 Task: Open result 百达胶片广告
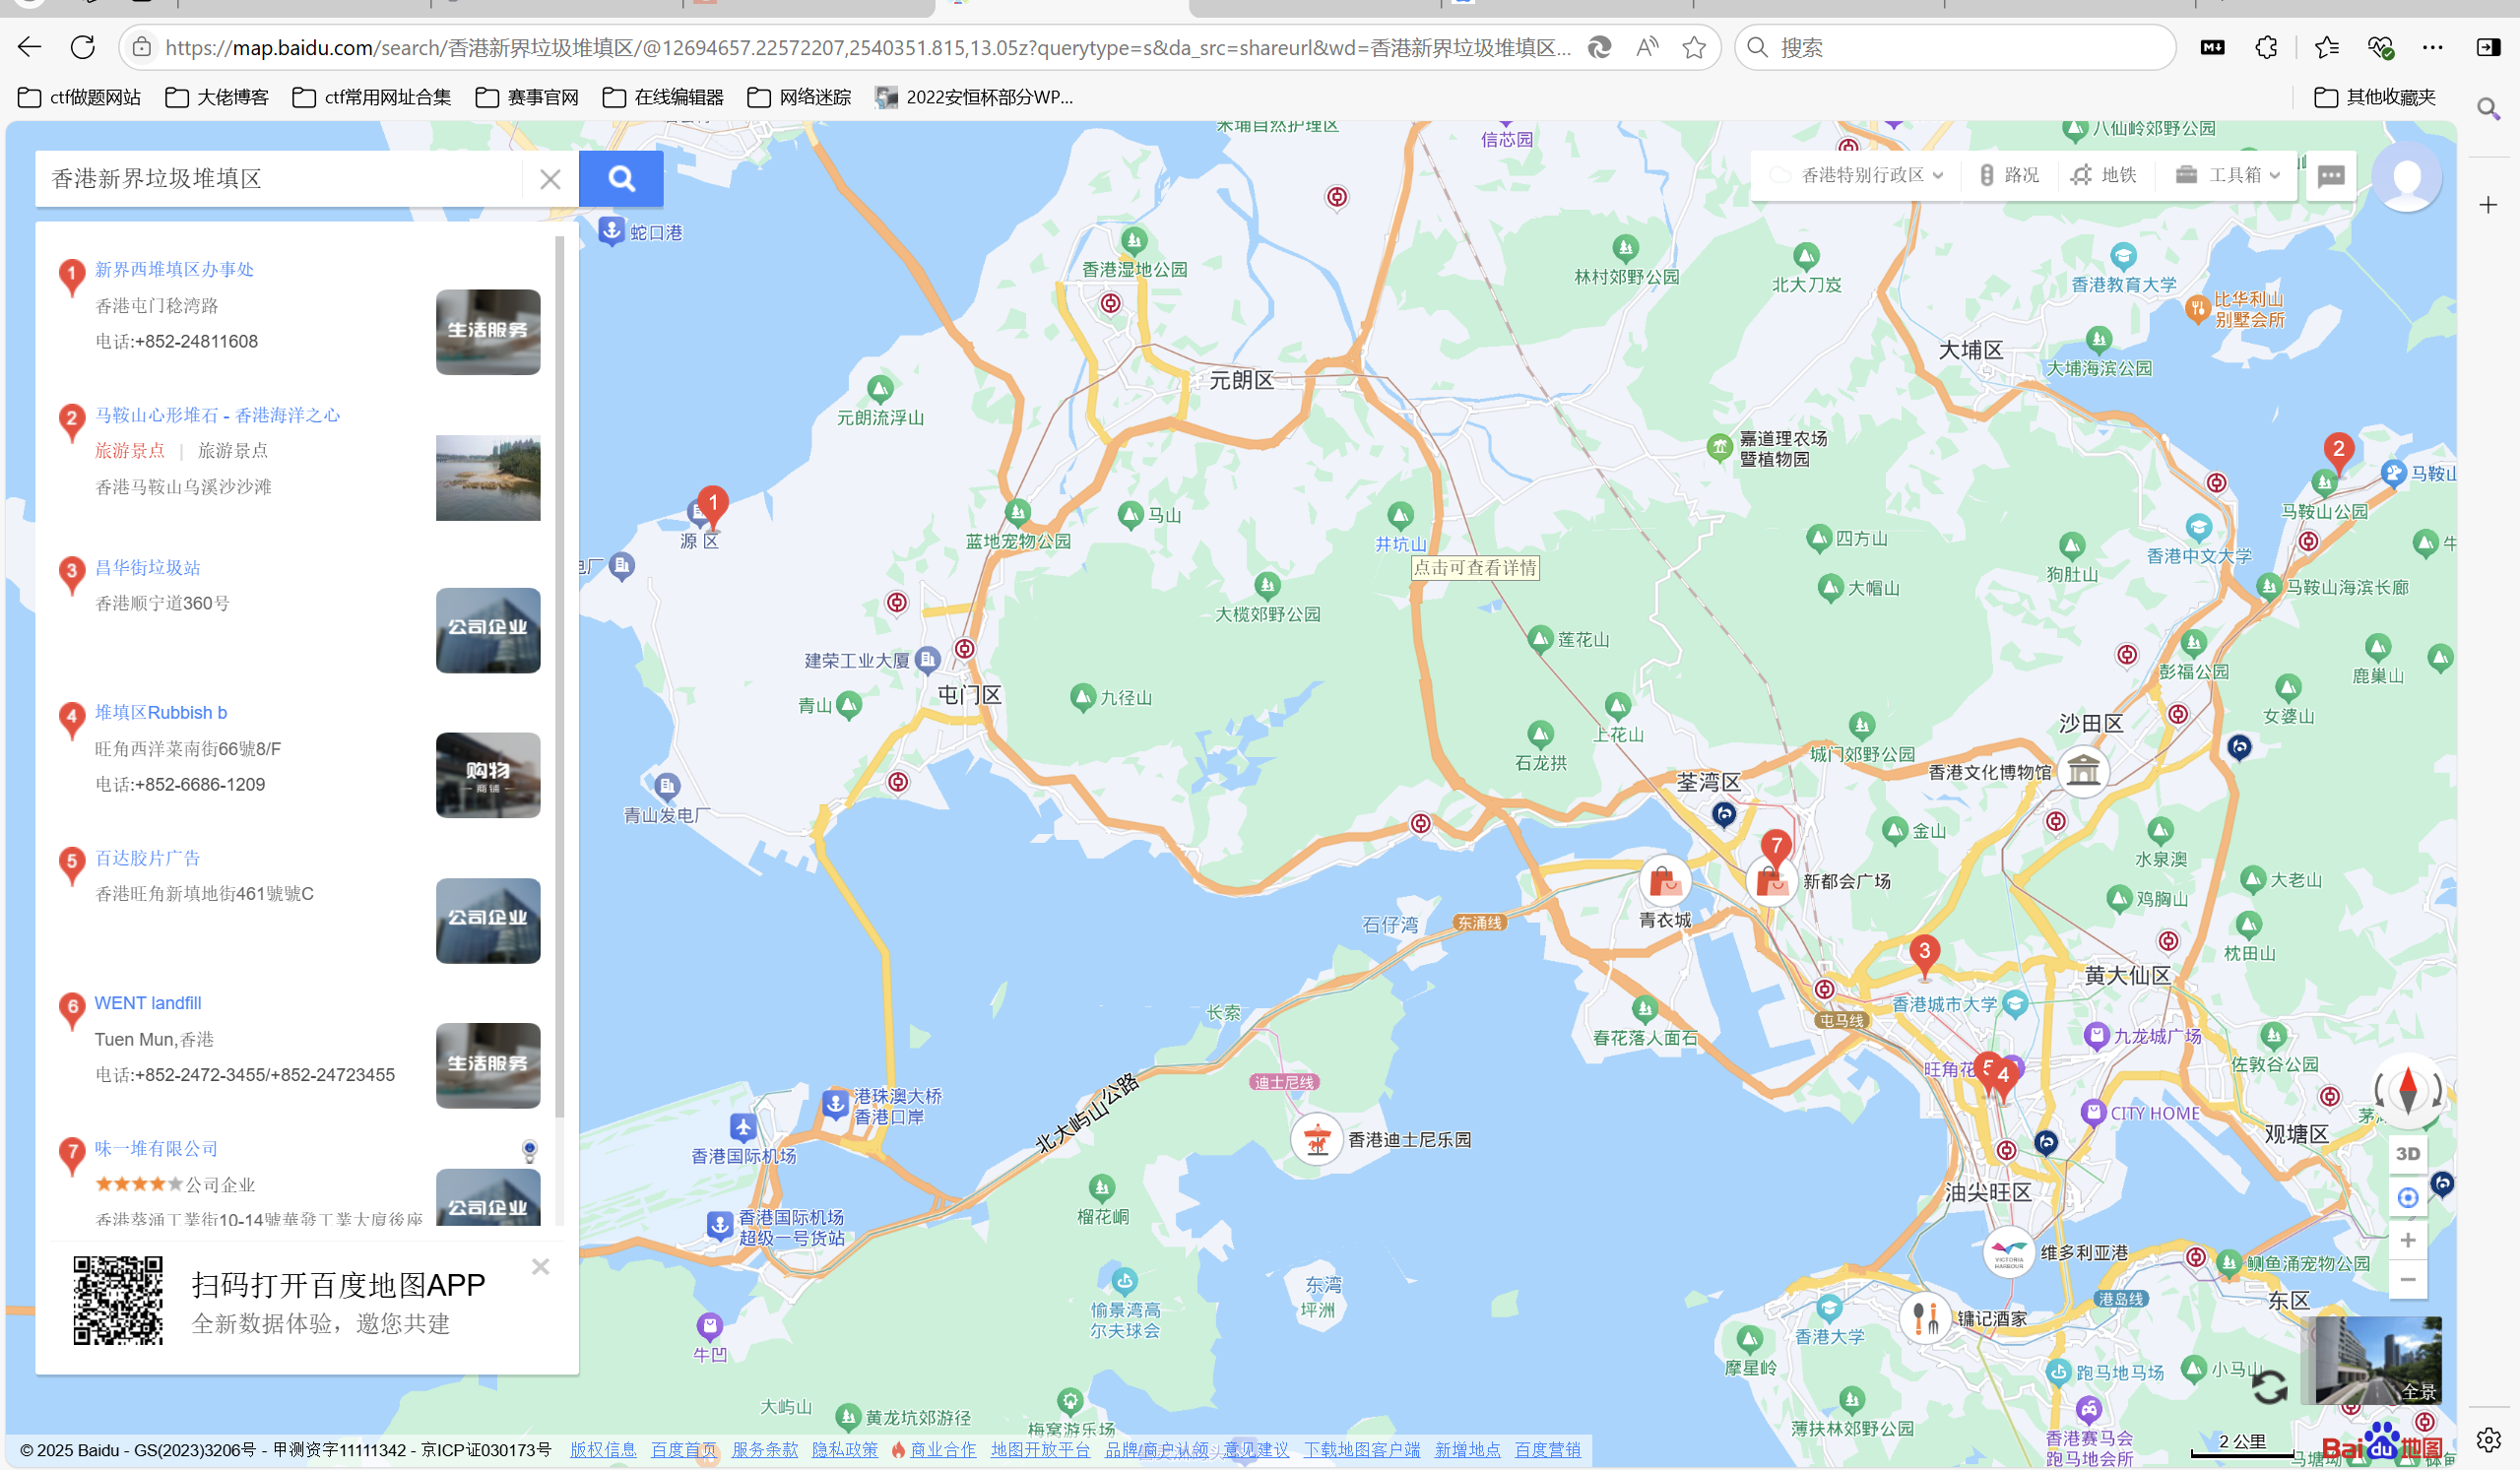pos(147,858)
